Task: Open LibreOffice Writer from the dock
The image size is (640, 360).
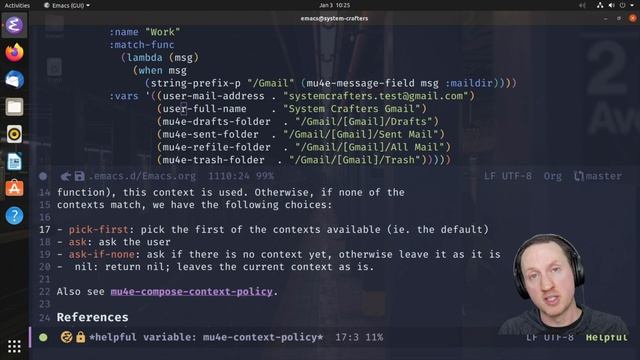Action: [14, 161]
